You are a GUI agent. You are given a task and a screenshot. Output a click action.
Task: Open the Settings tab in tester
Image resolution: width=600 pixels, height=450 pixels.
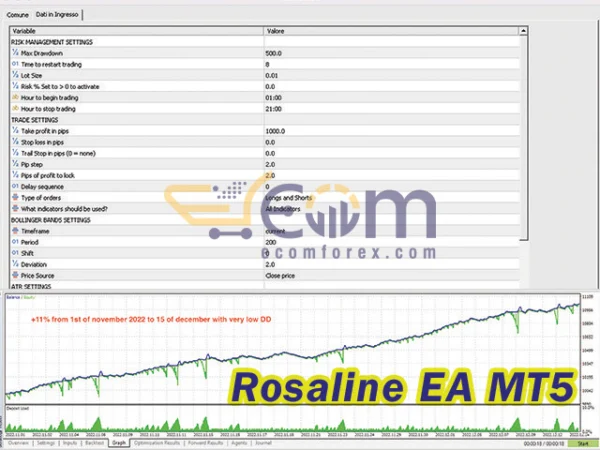(46, 443)
